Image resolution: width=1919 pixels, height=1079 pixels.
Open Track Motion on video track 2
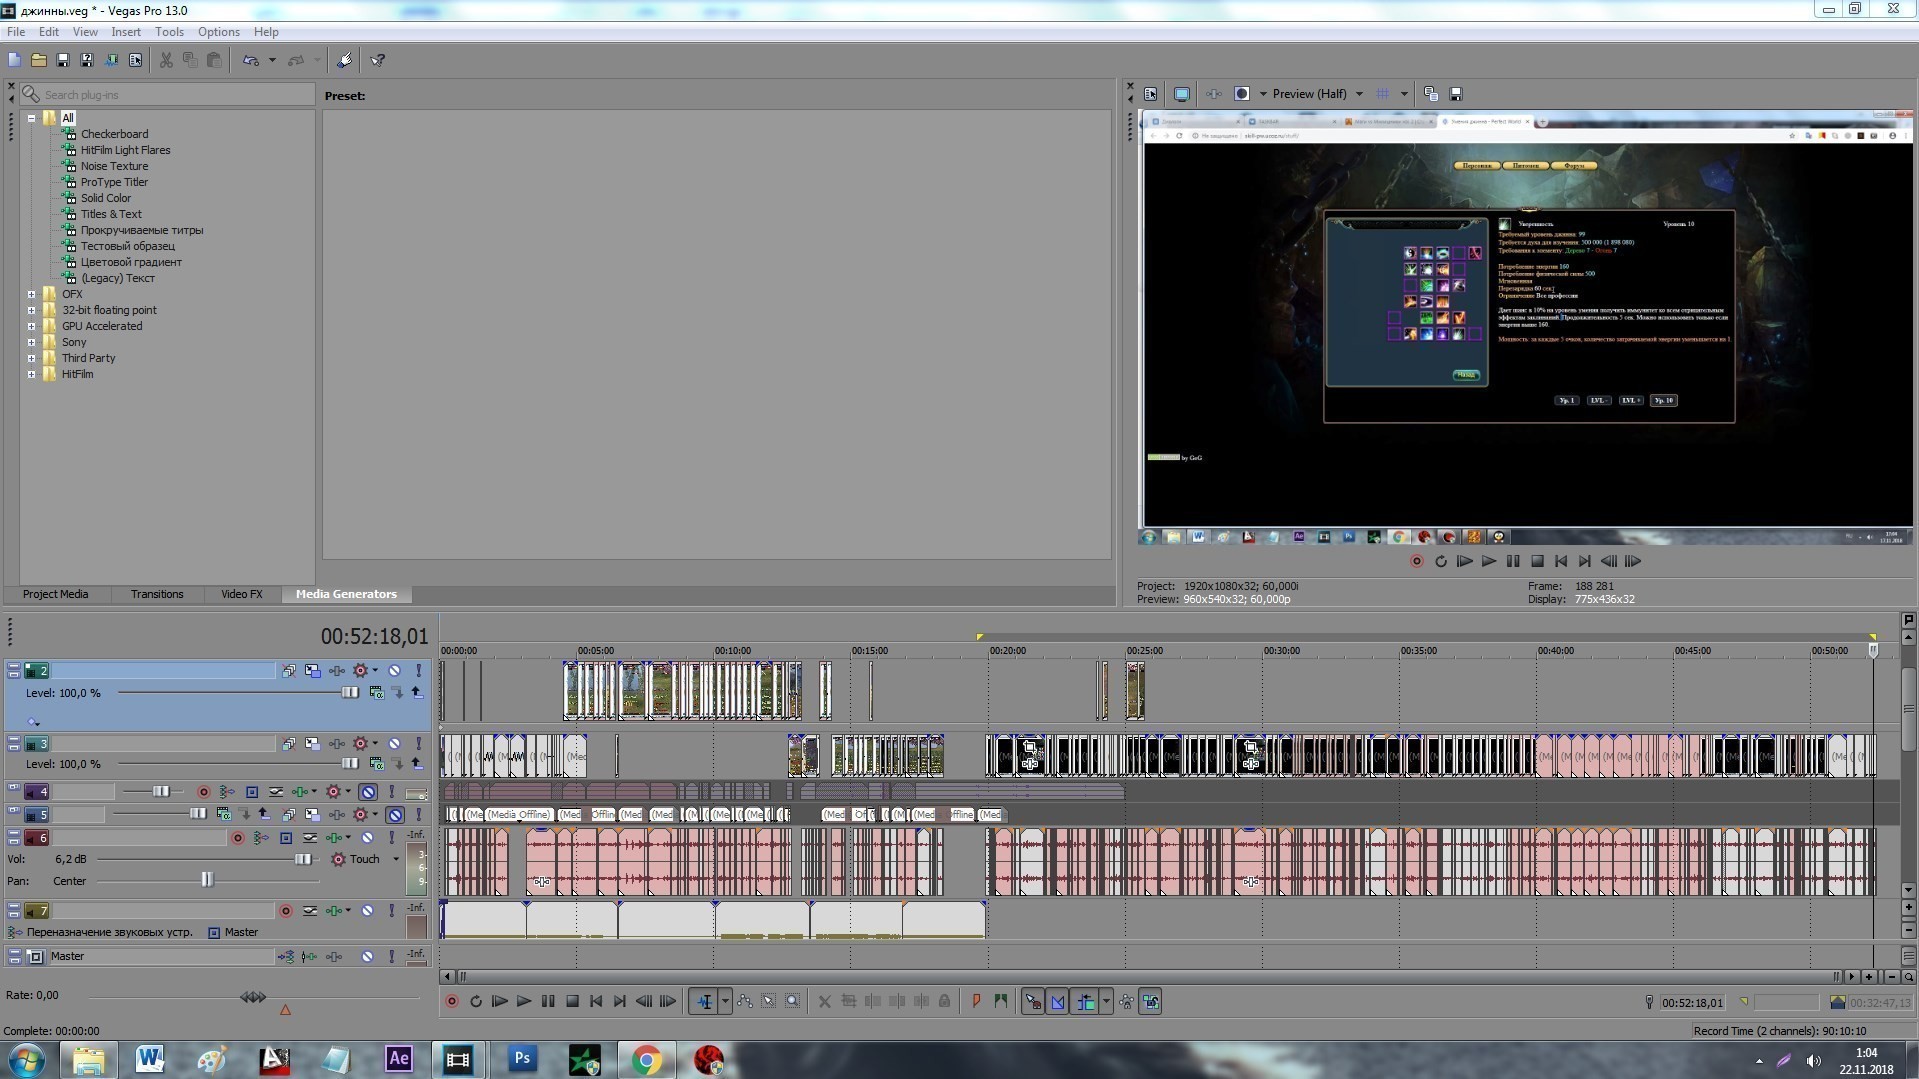point(312,671)
